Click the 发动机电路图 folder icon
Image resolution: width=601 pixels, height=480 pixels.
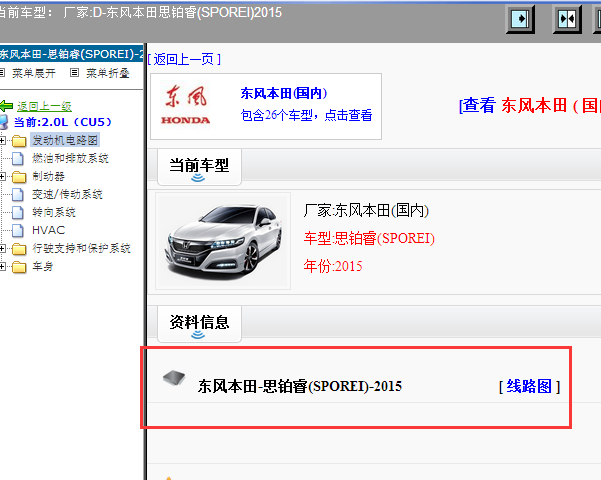coord(19,141)
